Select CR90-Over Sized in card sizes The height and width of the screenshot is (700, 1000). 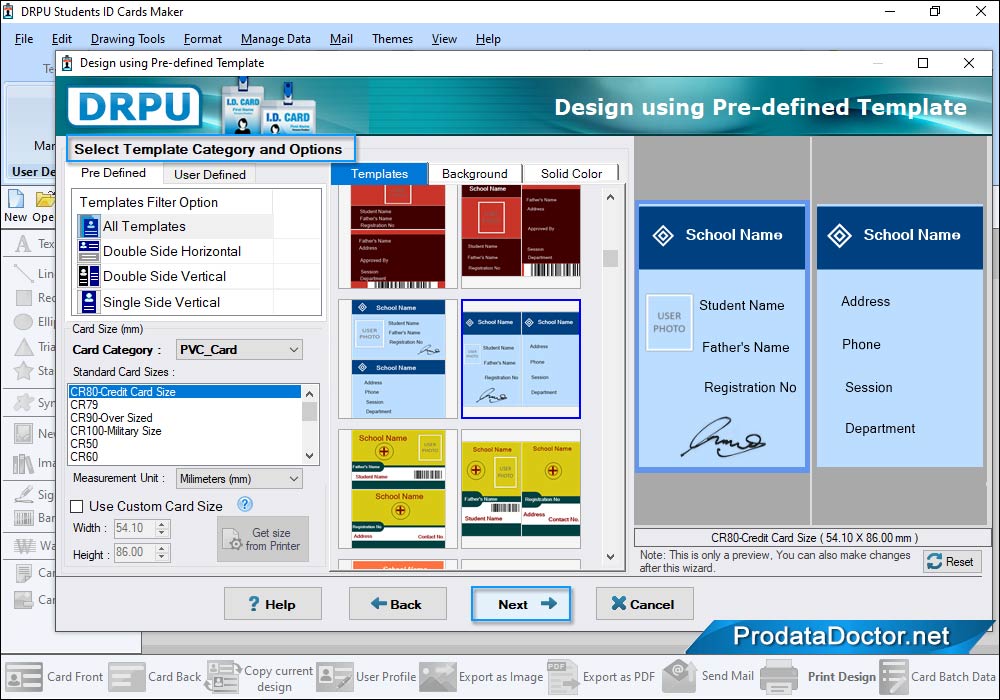184,418
